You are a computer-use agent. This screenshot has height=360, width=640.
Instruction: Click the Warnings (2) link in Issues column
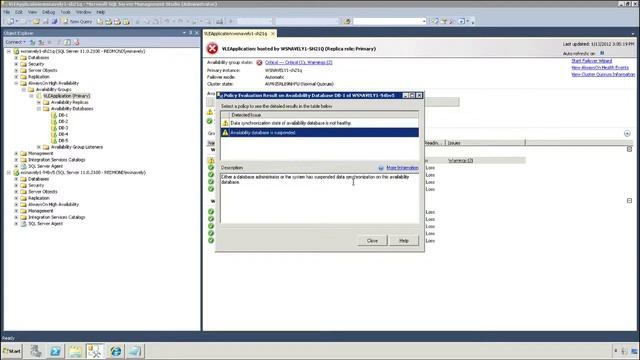pos(460,160)
